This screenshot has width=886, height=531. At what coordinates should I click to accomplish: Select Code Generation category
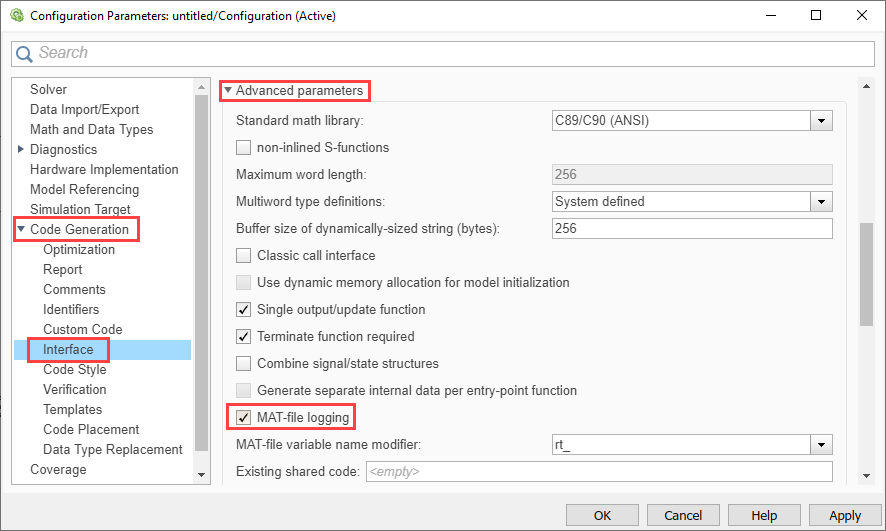[x=80, y=229]
